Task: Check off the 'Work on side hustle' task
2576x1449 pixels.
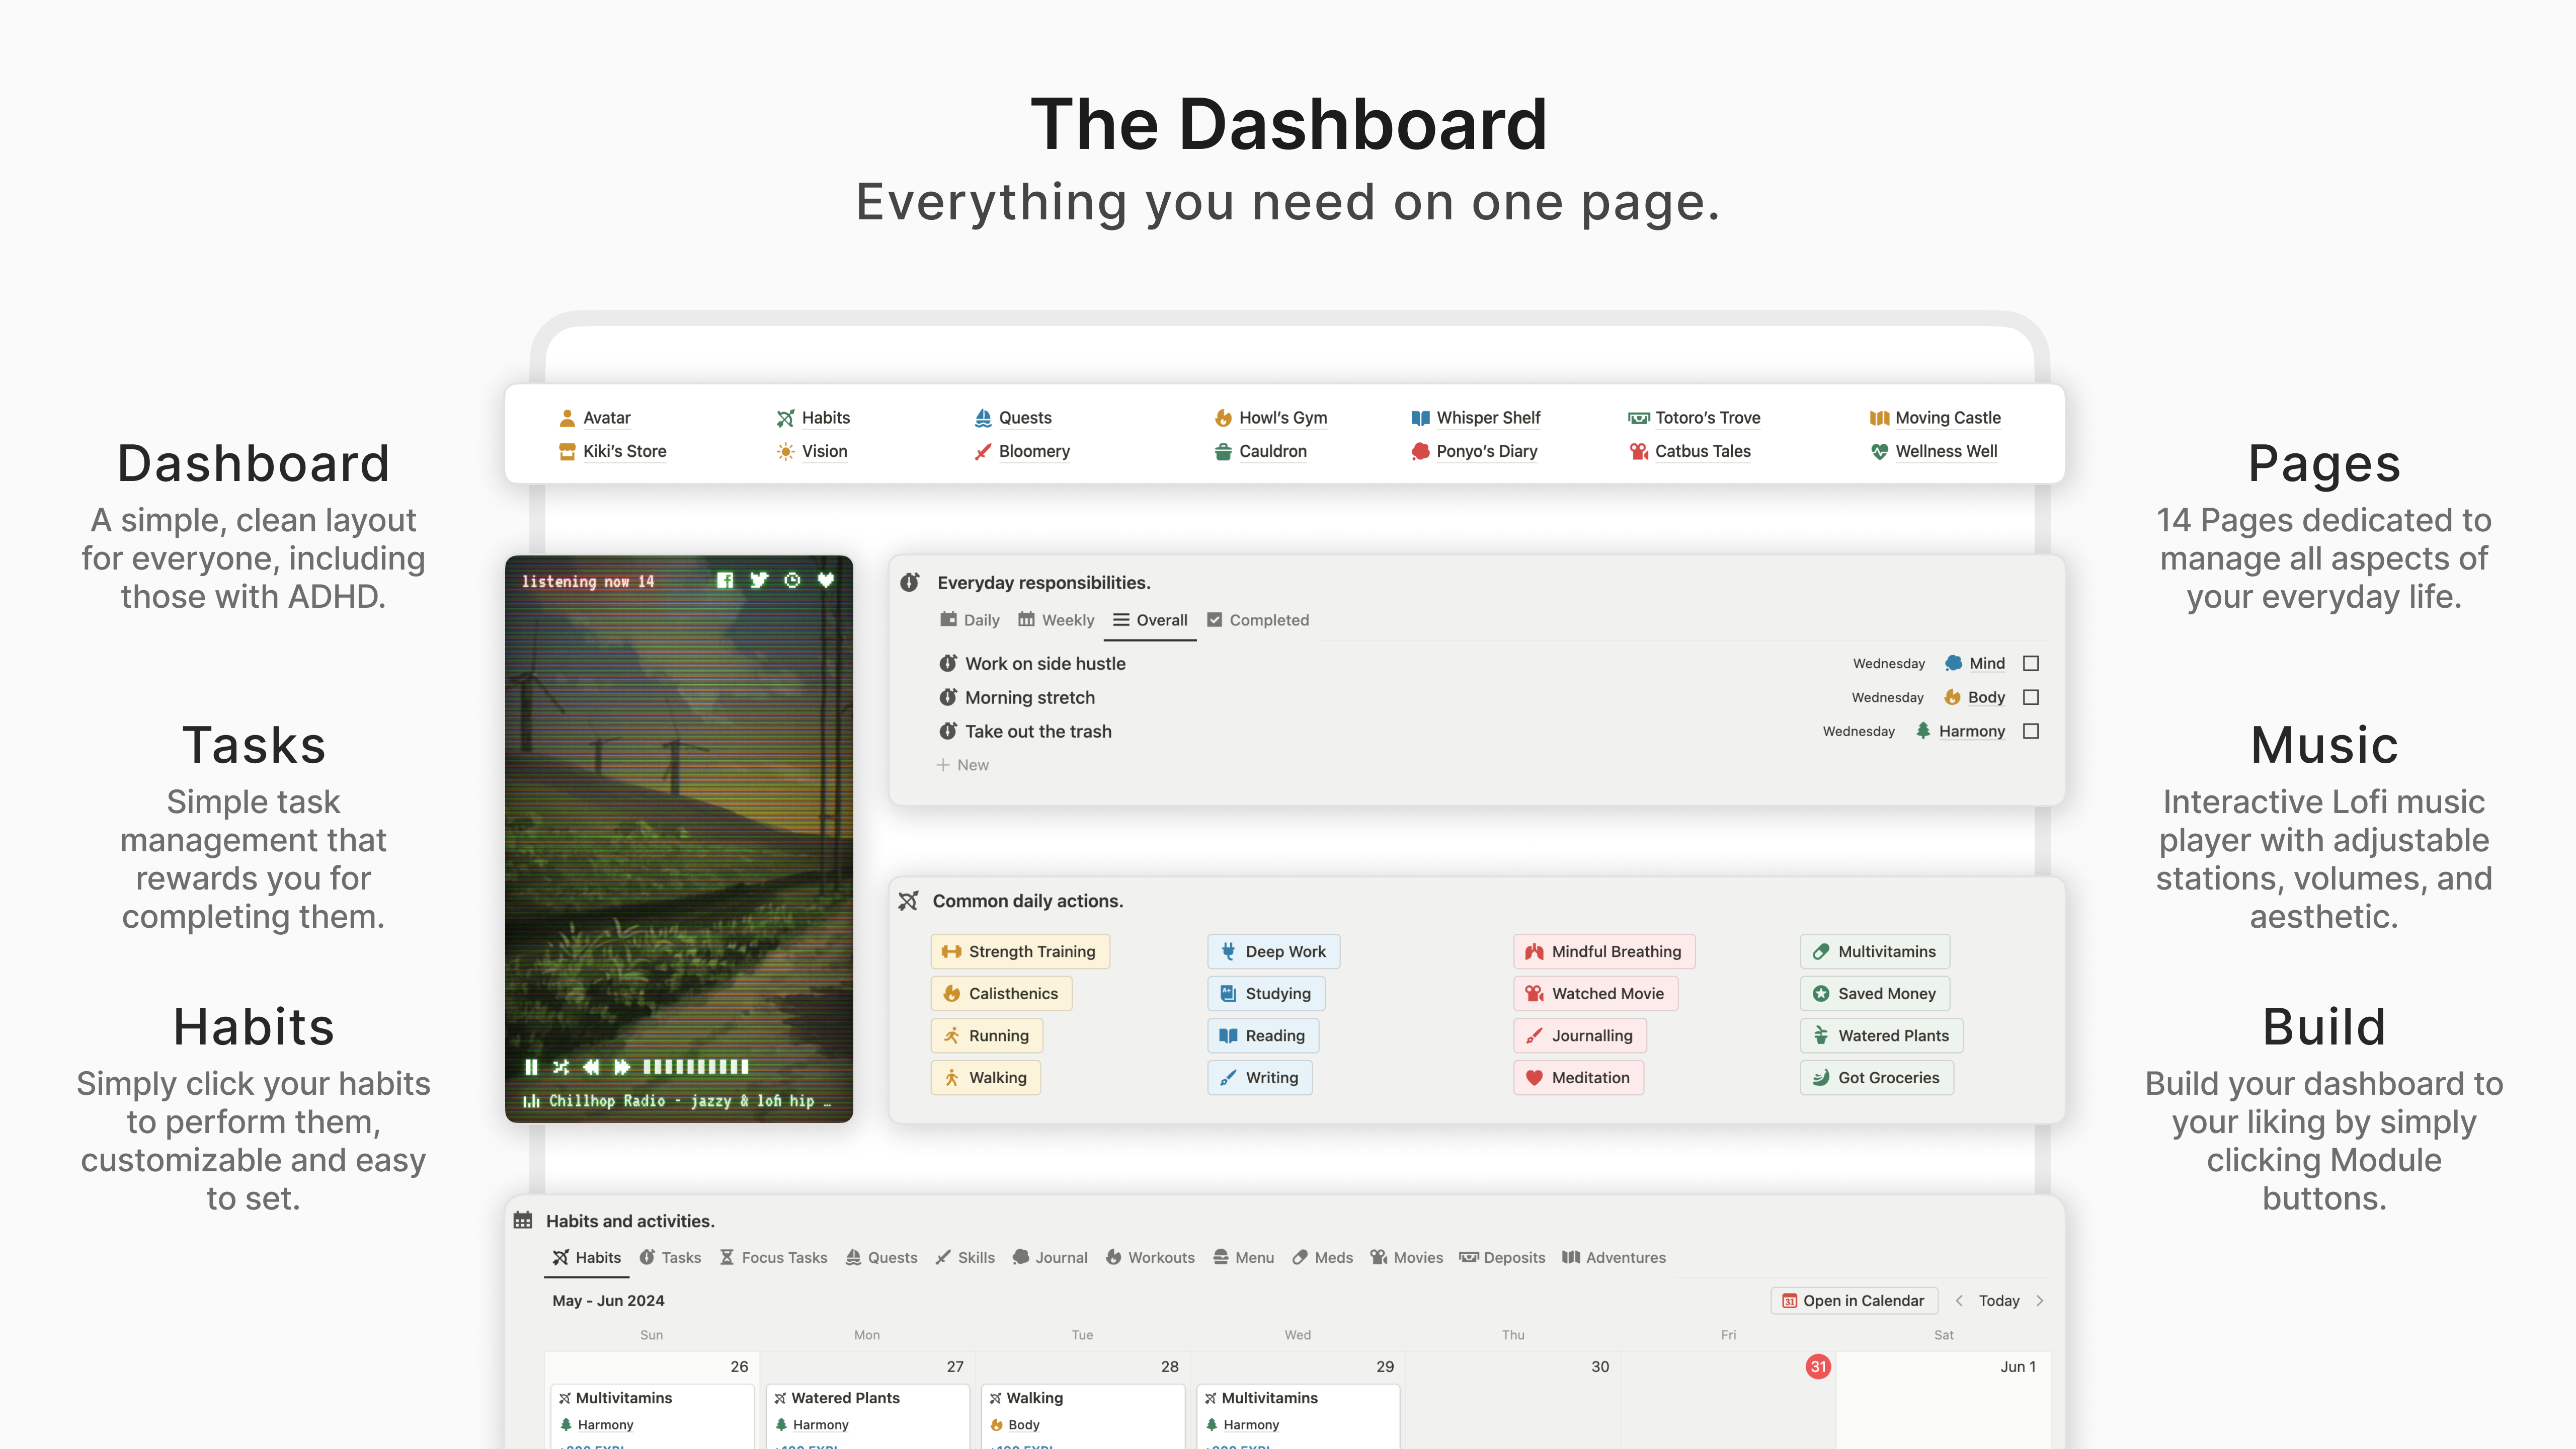Action: click(x=2031, y=663)
